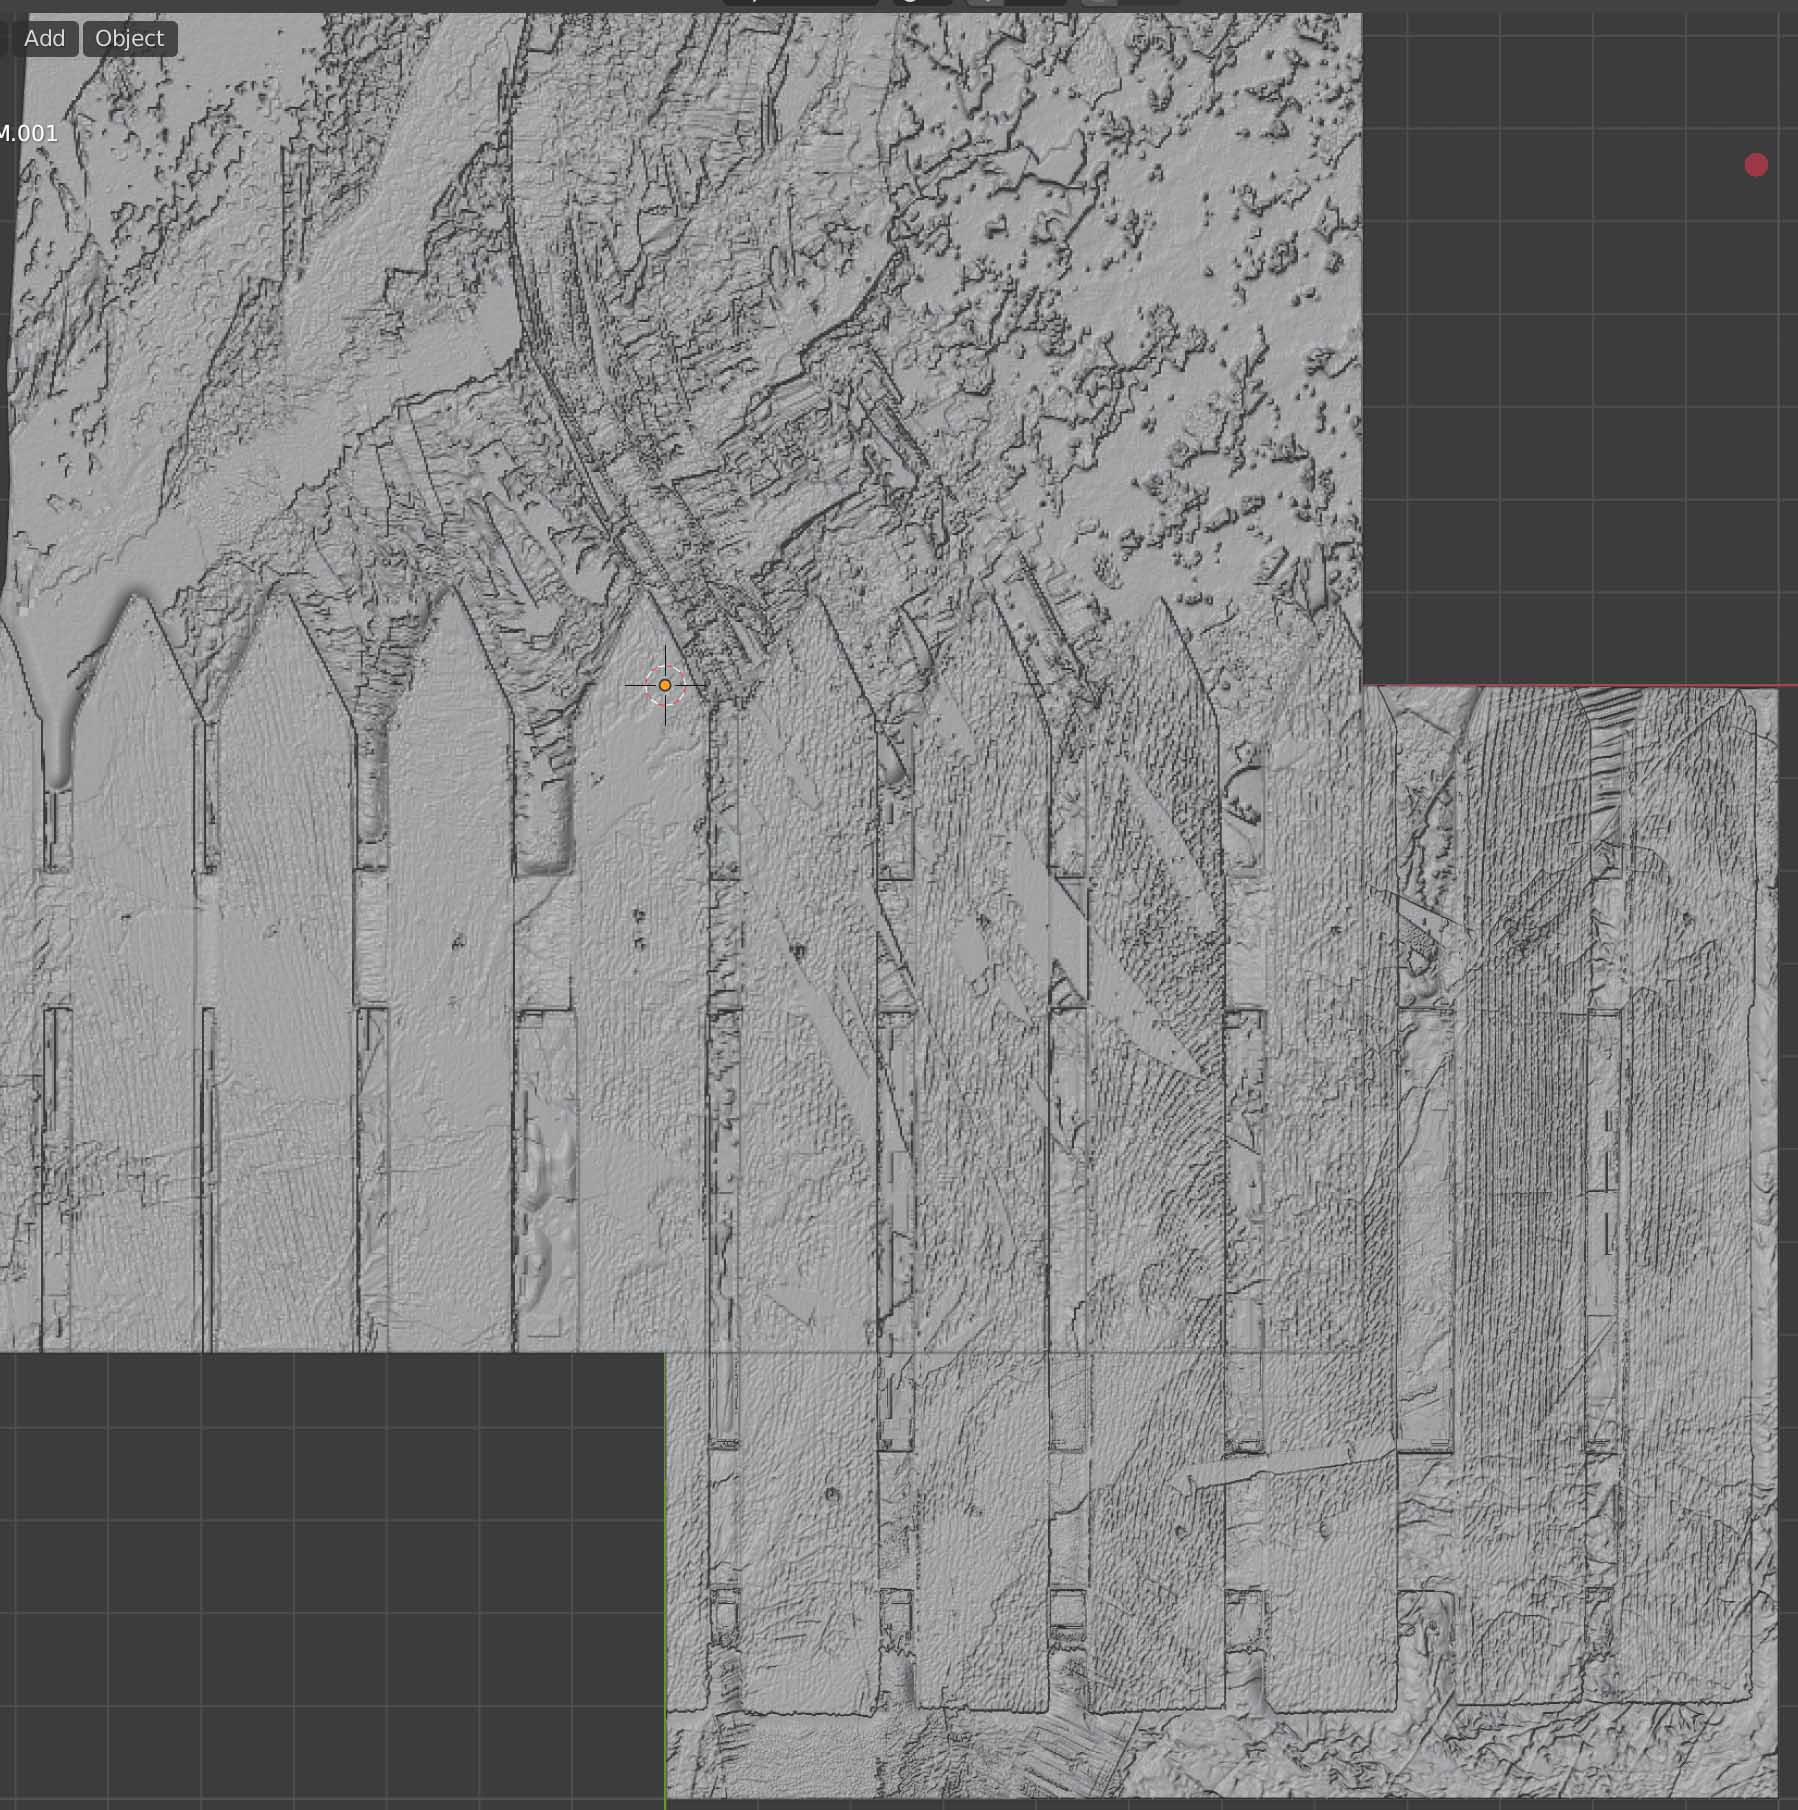Open the Object menu
This screenshot has width=1798, height=1810.
tap(129, 38)
